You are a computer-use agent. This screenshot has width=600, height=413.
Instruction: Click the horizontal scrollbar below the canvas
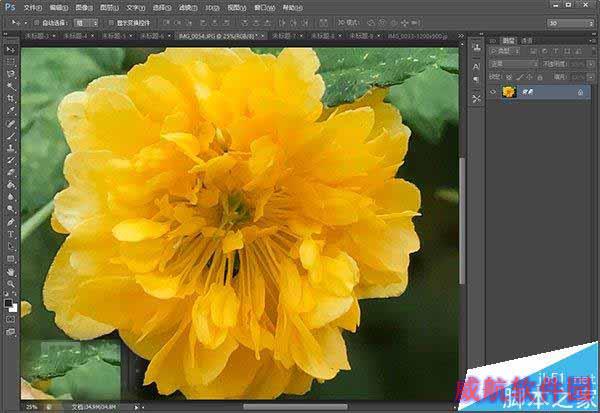pyautogui.click(x=295, y=406)
